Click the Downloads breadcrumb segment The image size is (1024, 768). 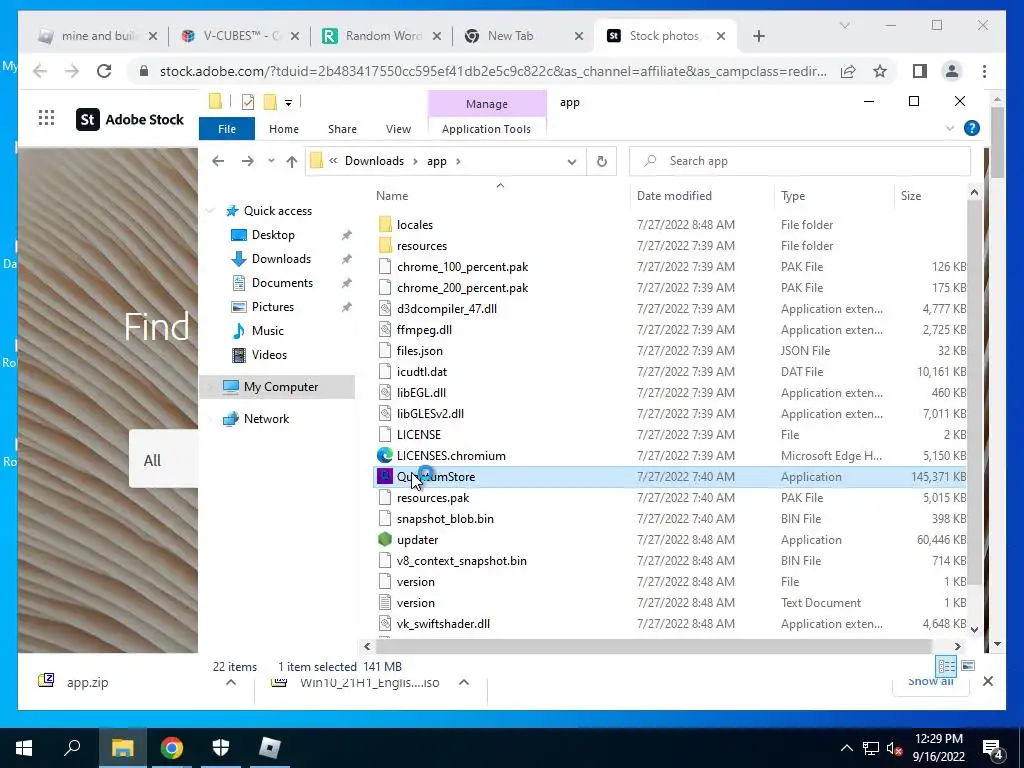coord(374,161)
